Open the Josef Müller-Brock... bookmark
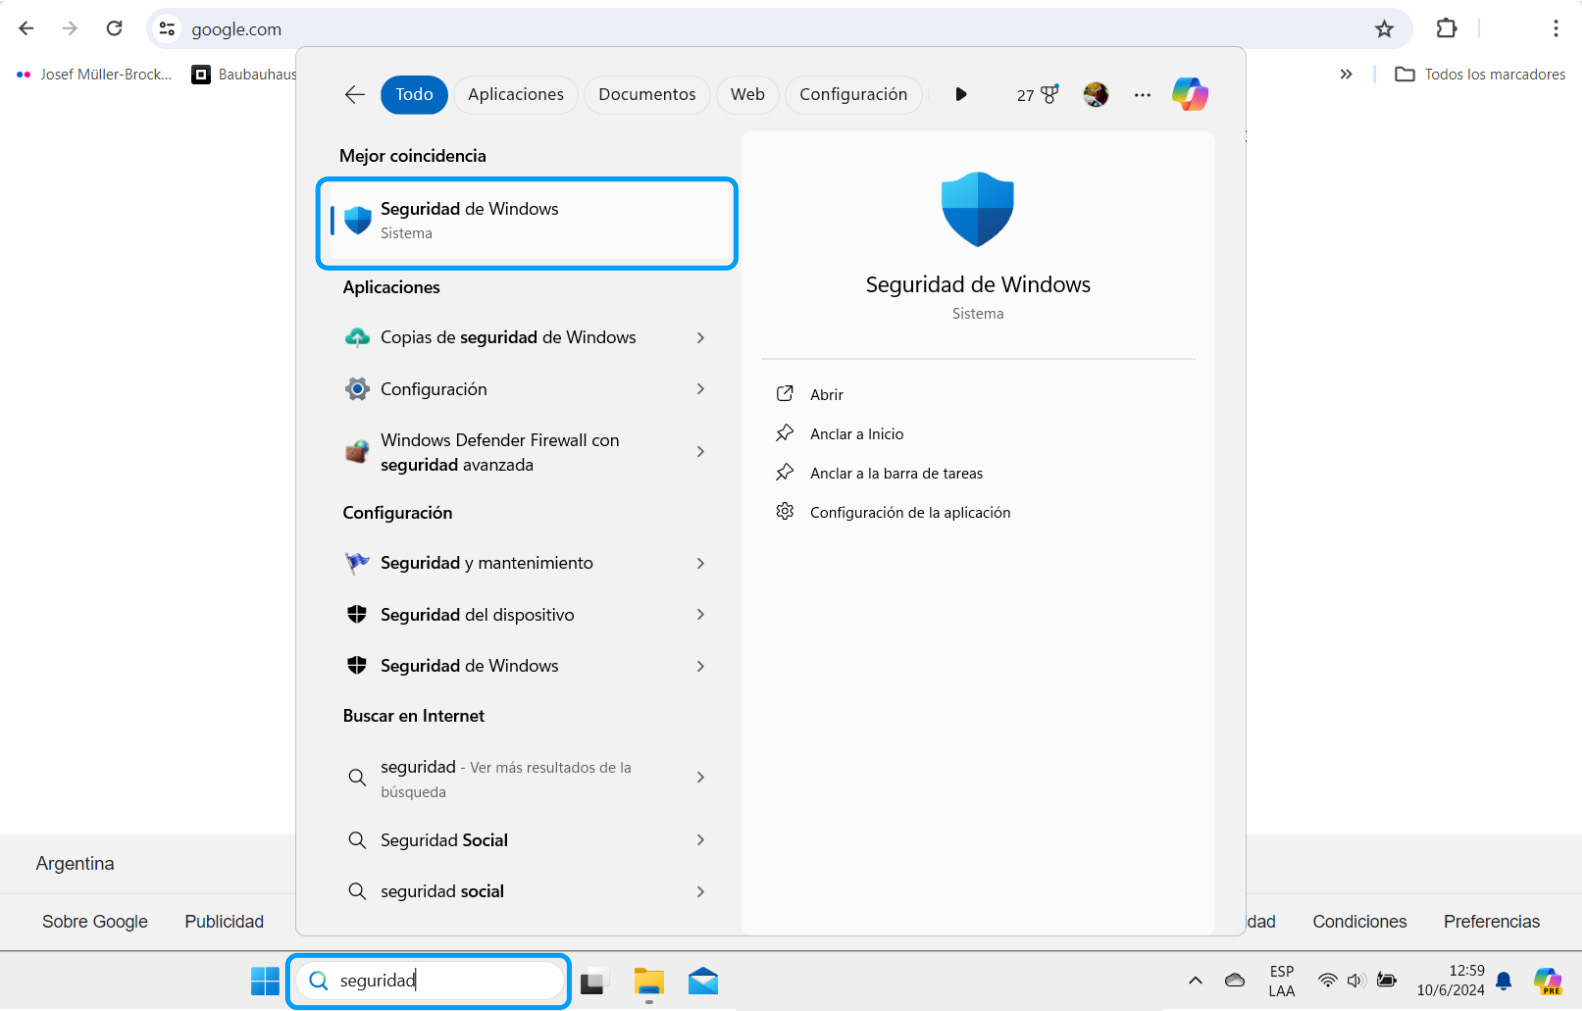This screenshot has height=1011, width=1582. pyautogui.click(x=95, y=74)
